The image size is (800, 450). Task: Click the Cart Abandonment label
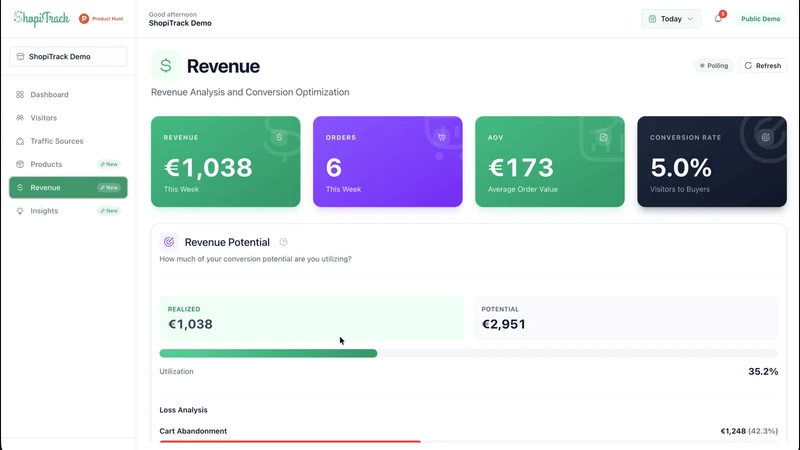pyautogui.click(x=193, y=431)
